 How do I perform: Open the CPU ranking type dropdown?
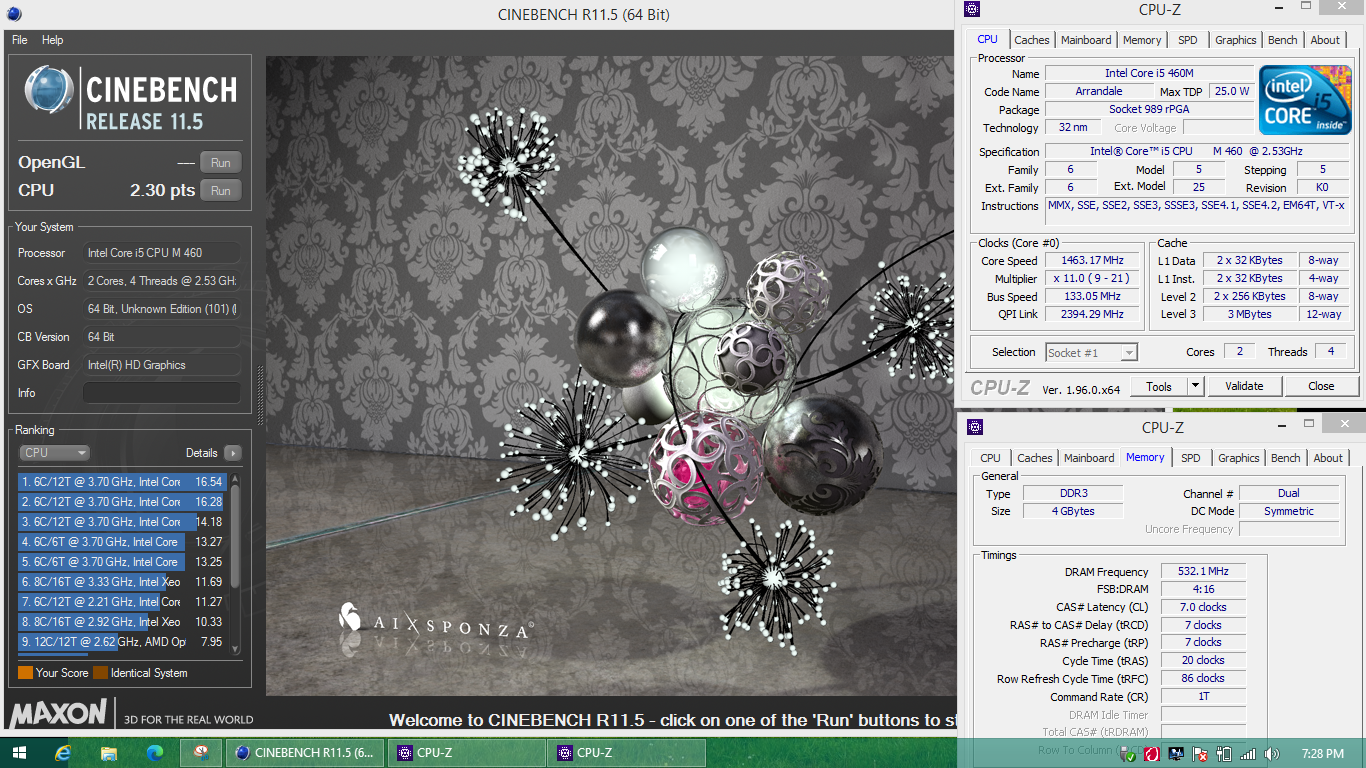coord(54,453)
